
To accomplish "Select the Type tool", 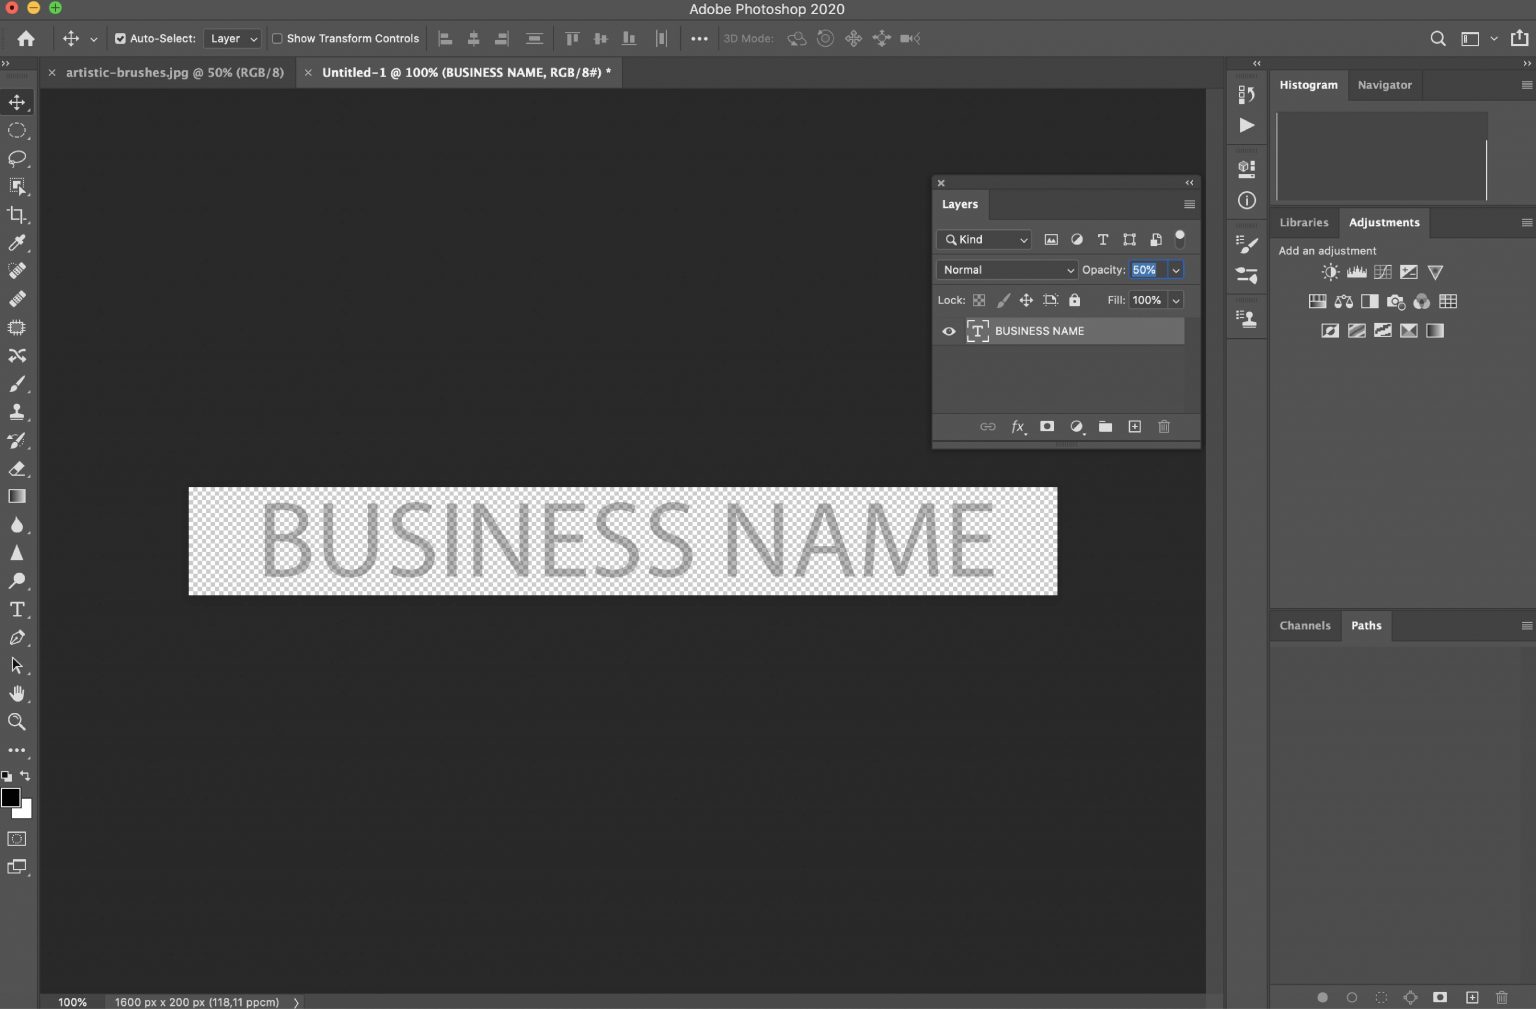I will [16, 609].
